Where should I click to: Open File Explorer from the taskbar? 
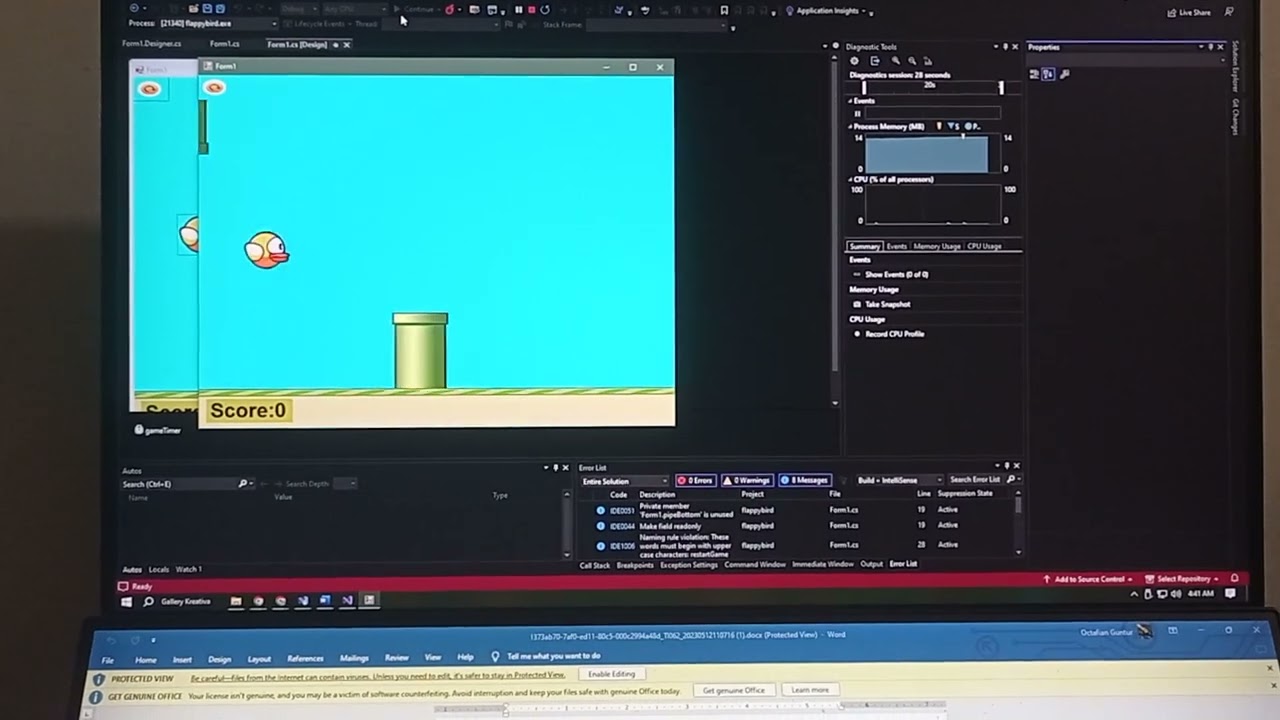pyautogui.click(x=236, y=601)
